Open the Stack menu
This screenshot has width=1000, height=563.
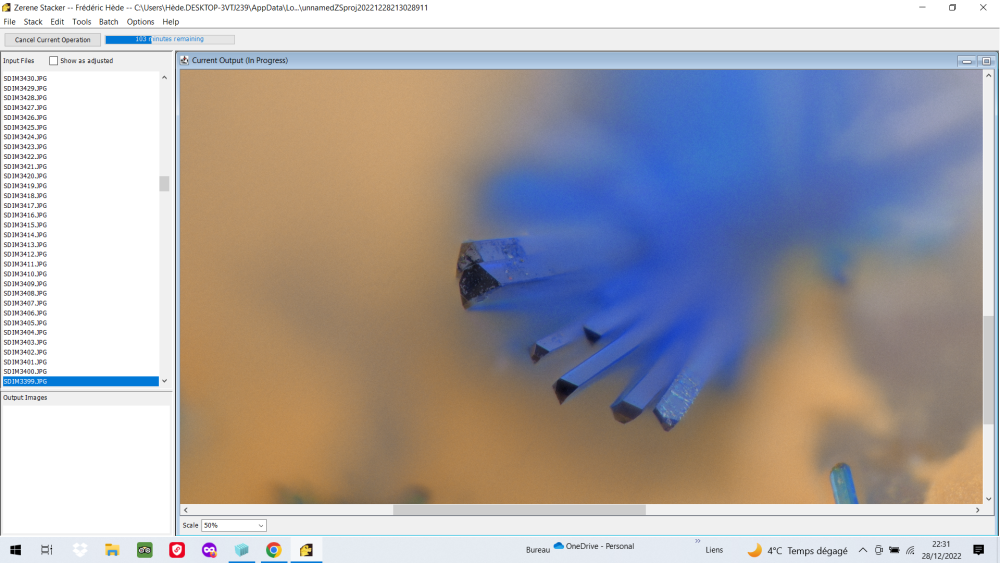point(33,22)
